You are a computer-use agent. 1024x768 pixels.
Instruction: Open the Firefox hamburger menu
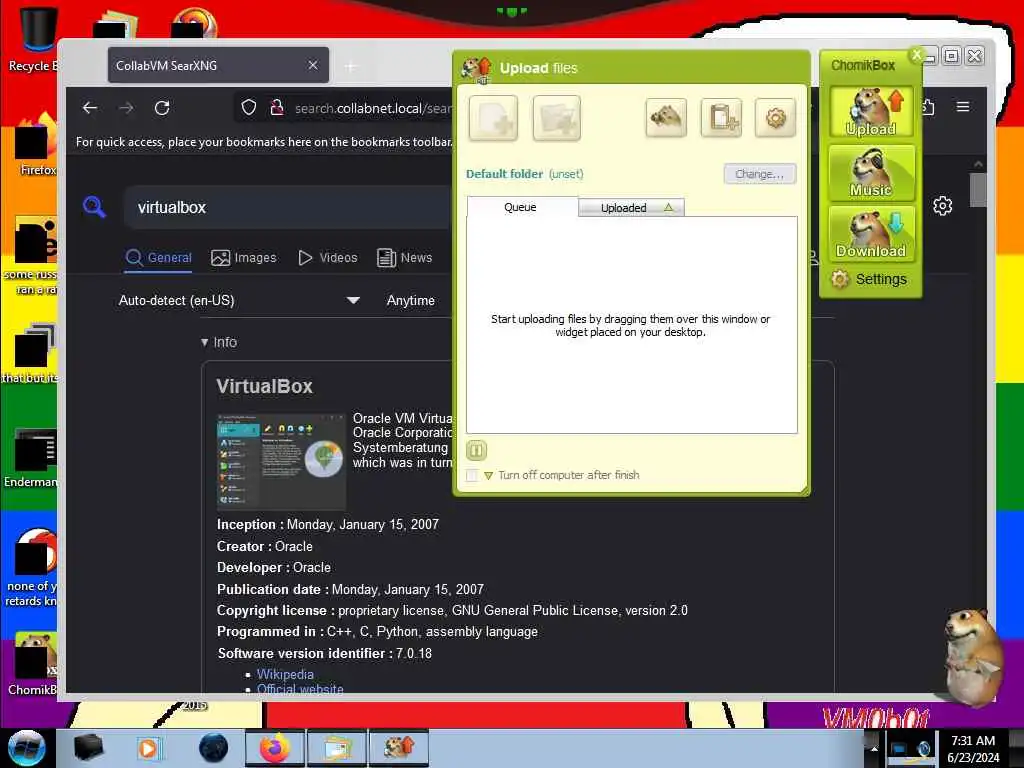(963, 106)
